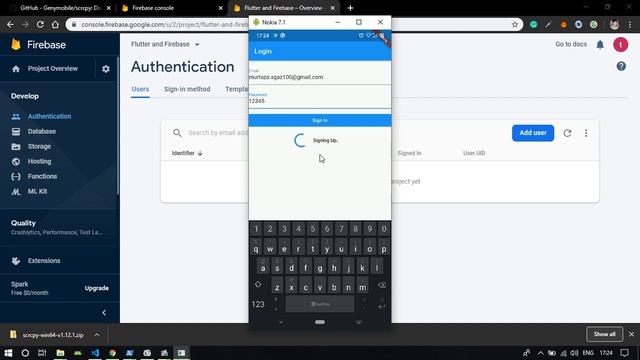Click the Functions brackets icon

tap(16, 176)
